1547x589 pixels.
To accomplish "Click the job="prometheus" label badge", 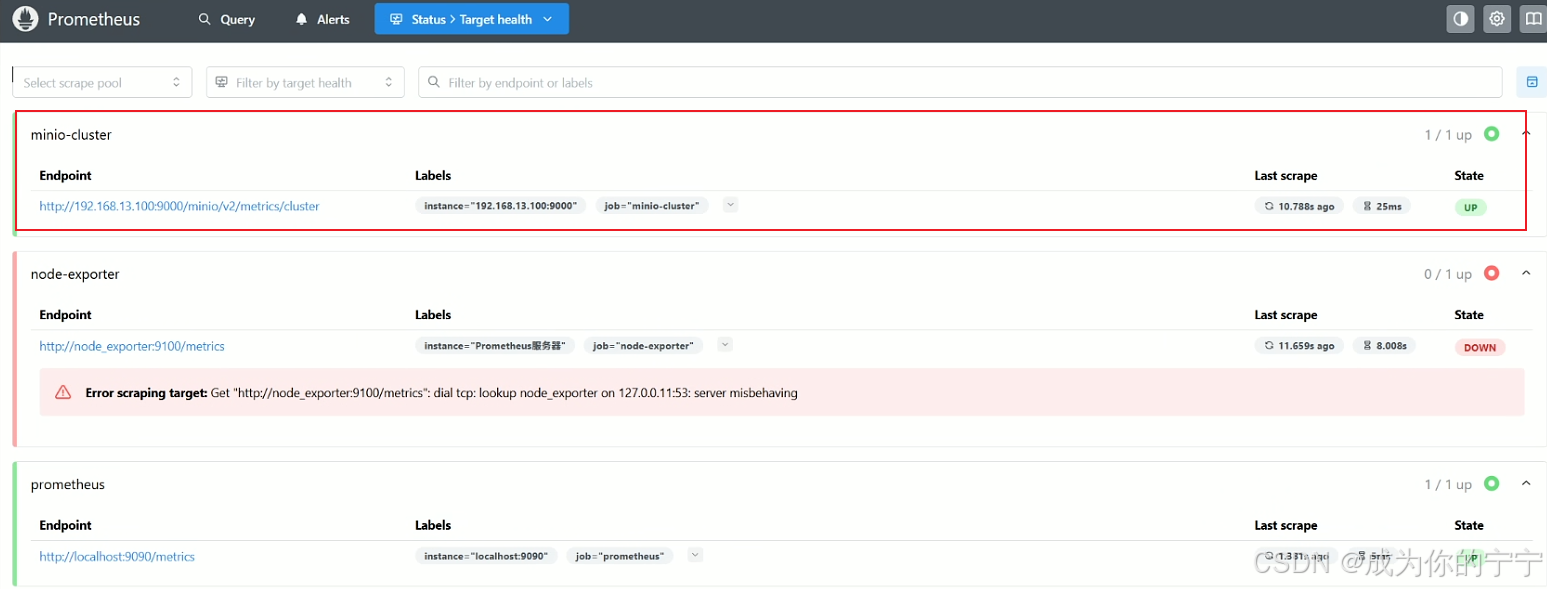I will point(620,555).
